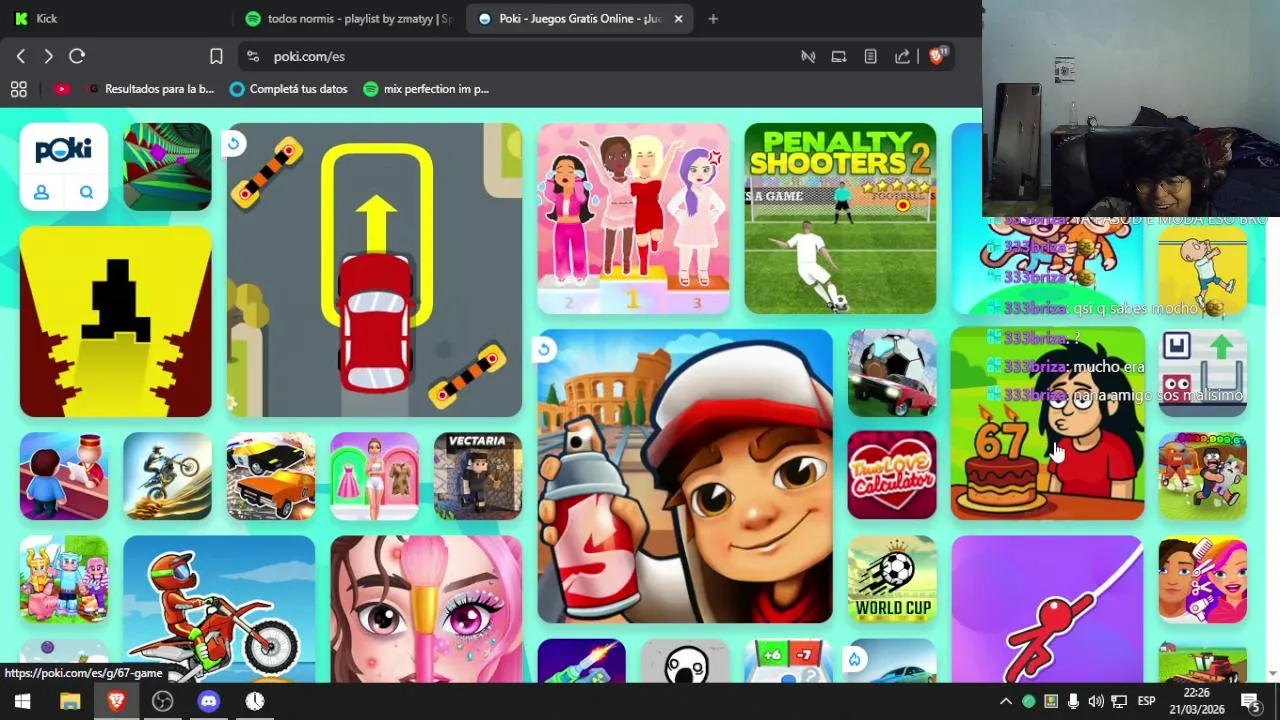The image size is (1280, 720).
Task: Open the Penalty Shooters 2 game
Action: coord(840,218)
